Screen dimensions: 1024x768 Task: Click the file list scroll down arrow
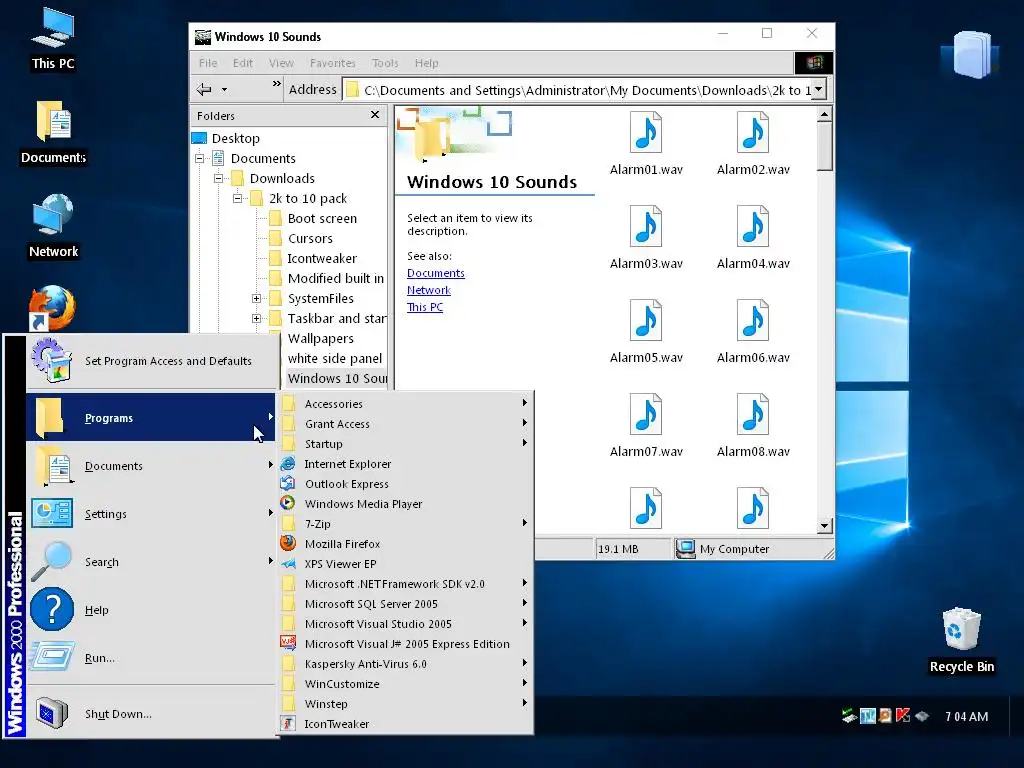pyautogui.click(x=824, y=526)
